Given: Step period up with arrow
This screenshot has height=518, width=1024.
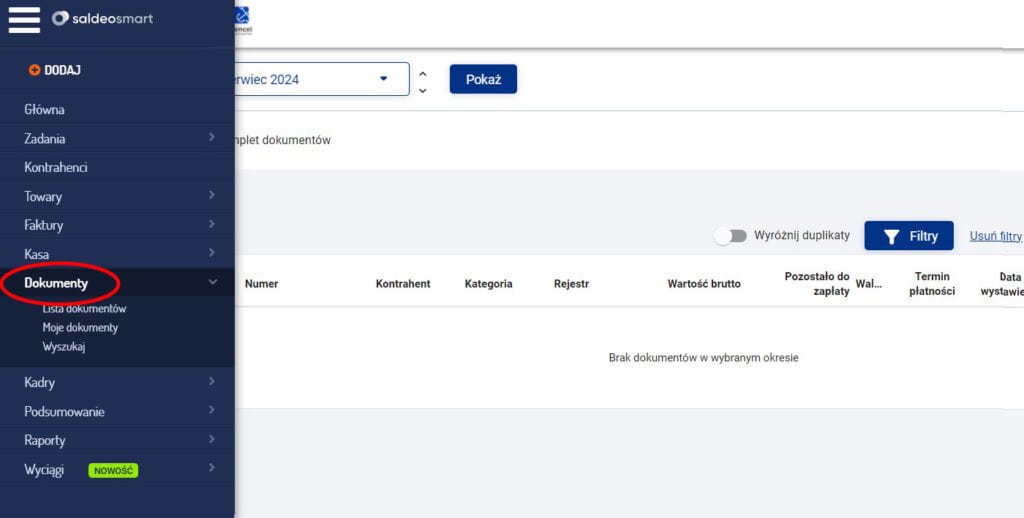Looking at the screenshot, I should click(x=423, y=72).
